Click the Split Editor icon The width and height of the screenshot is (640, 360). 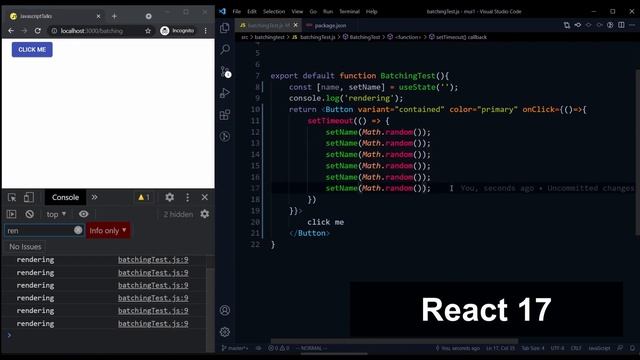[621, 25]
